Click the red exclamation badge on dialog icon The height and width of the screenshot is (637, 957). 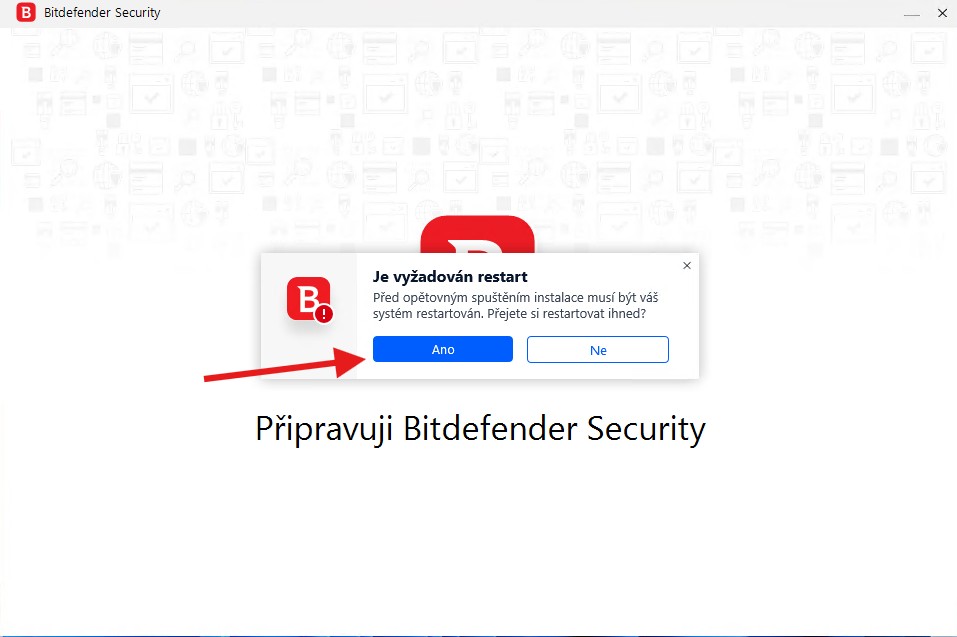point(323,314)
